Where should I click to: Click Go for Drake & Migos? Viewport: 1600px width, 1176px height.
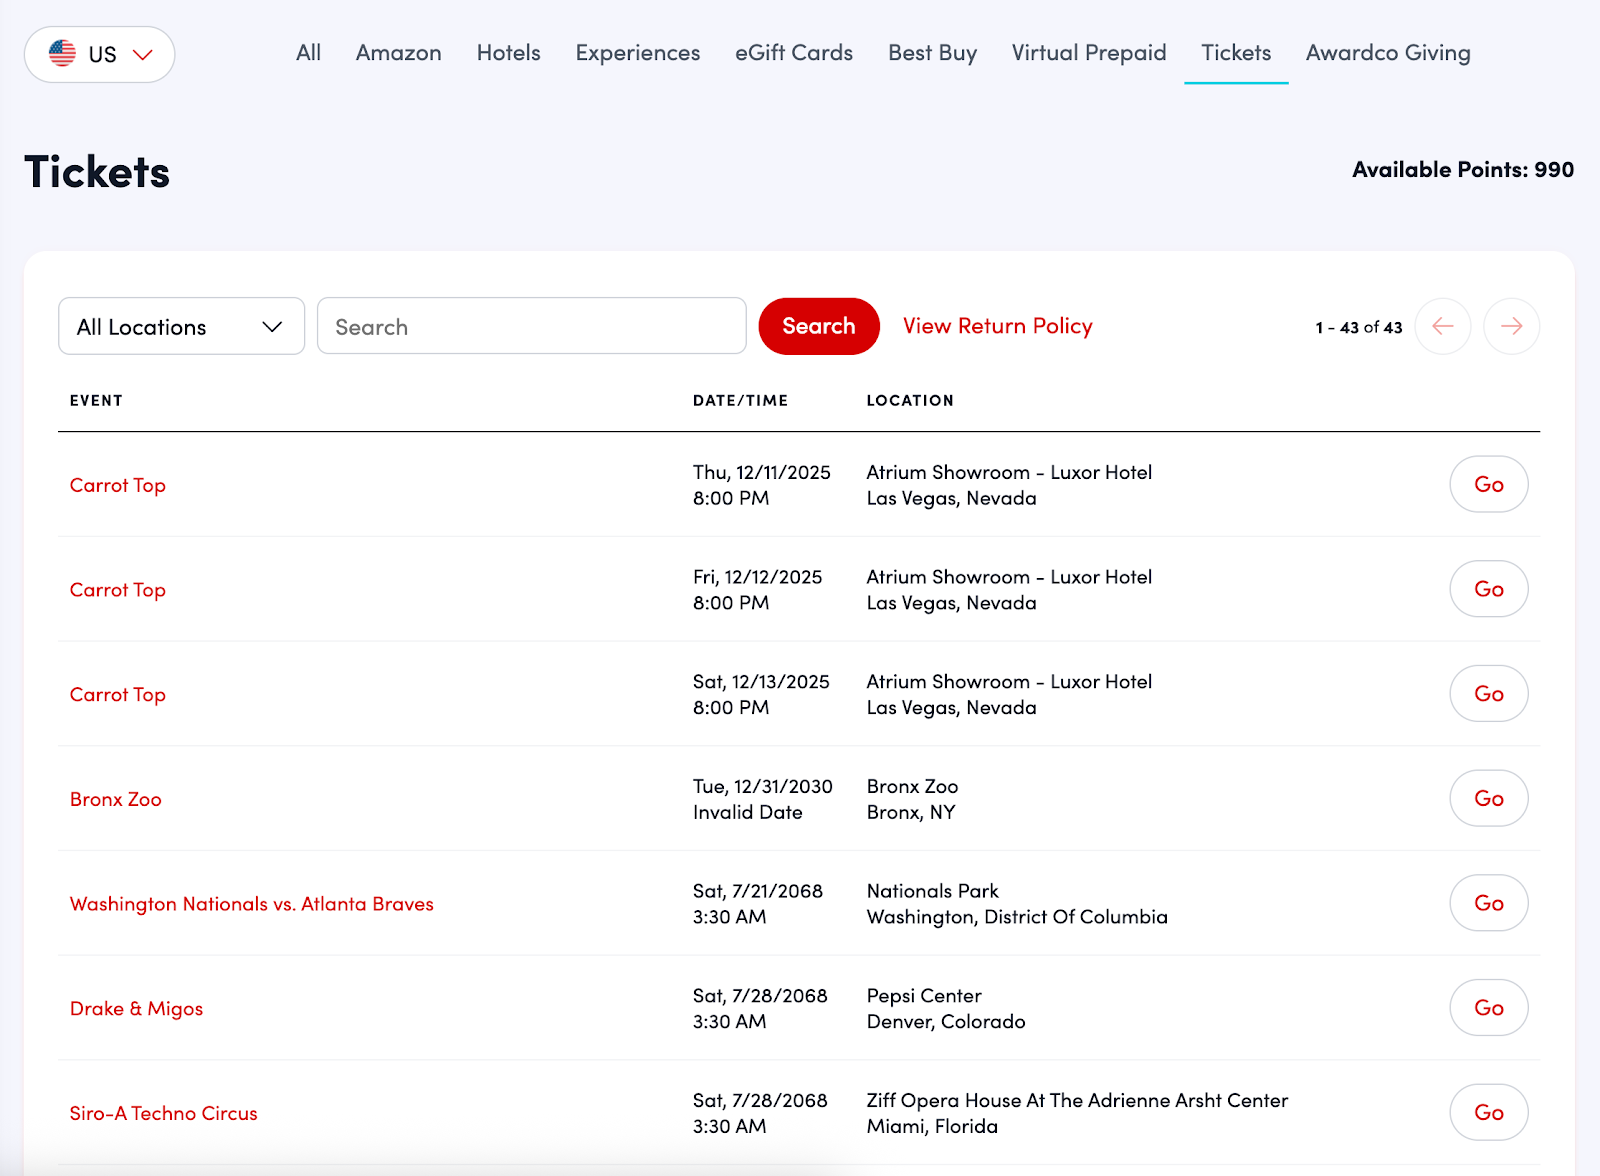pyautogui.click(x=1488, y=1008)
